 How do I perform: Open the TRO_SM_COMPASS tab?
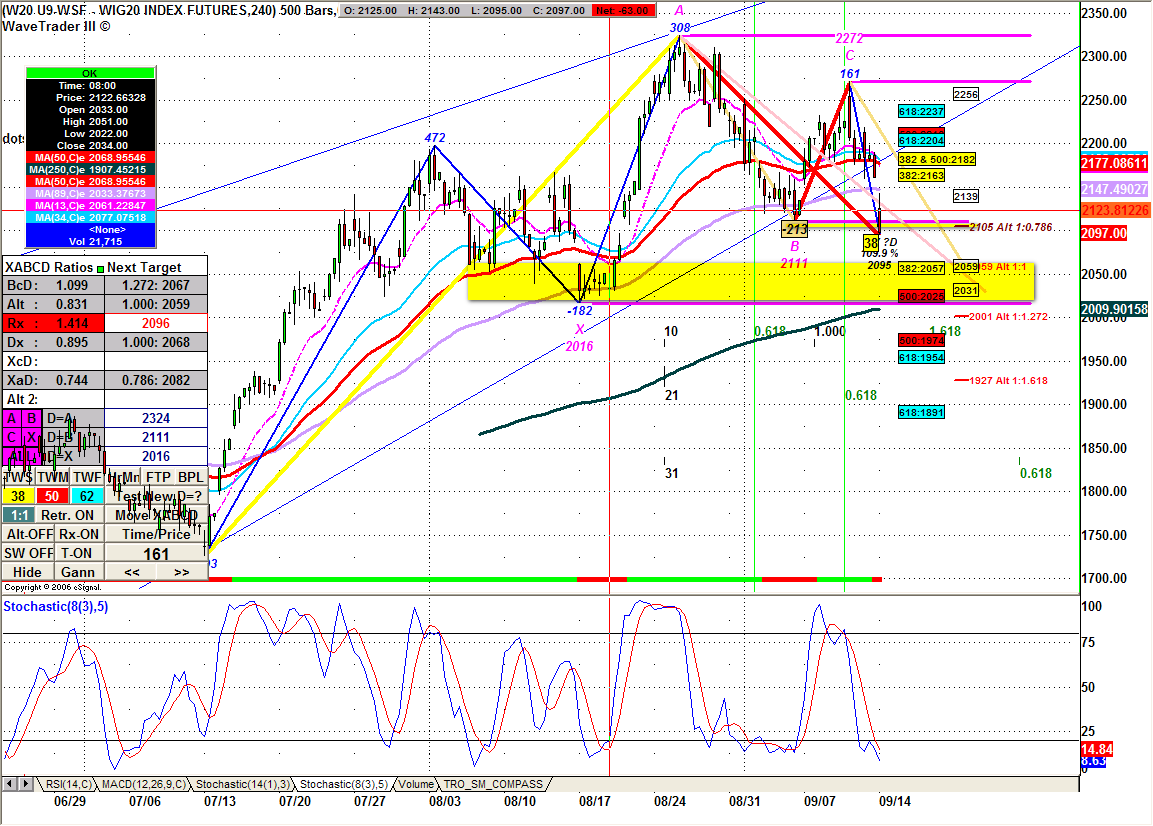click(493, 784)
